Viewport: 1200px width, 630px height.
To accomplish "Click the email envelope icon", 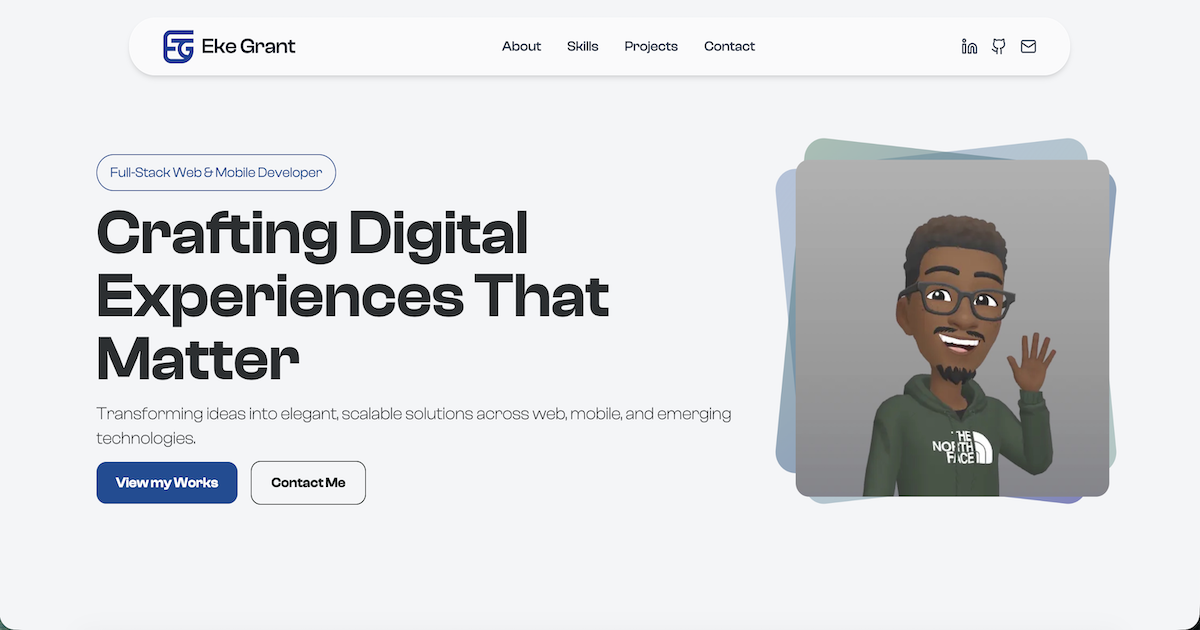I will 1028,46.
